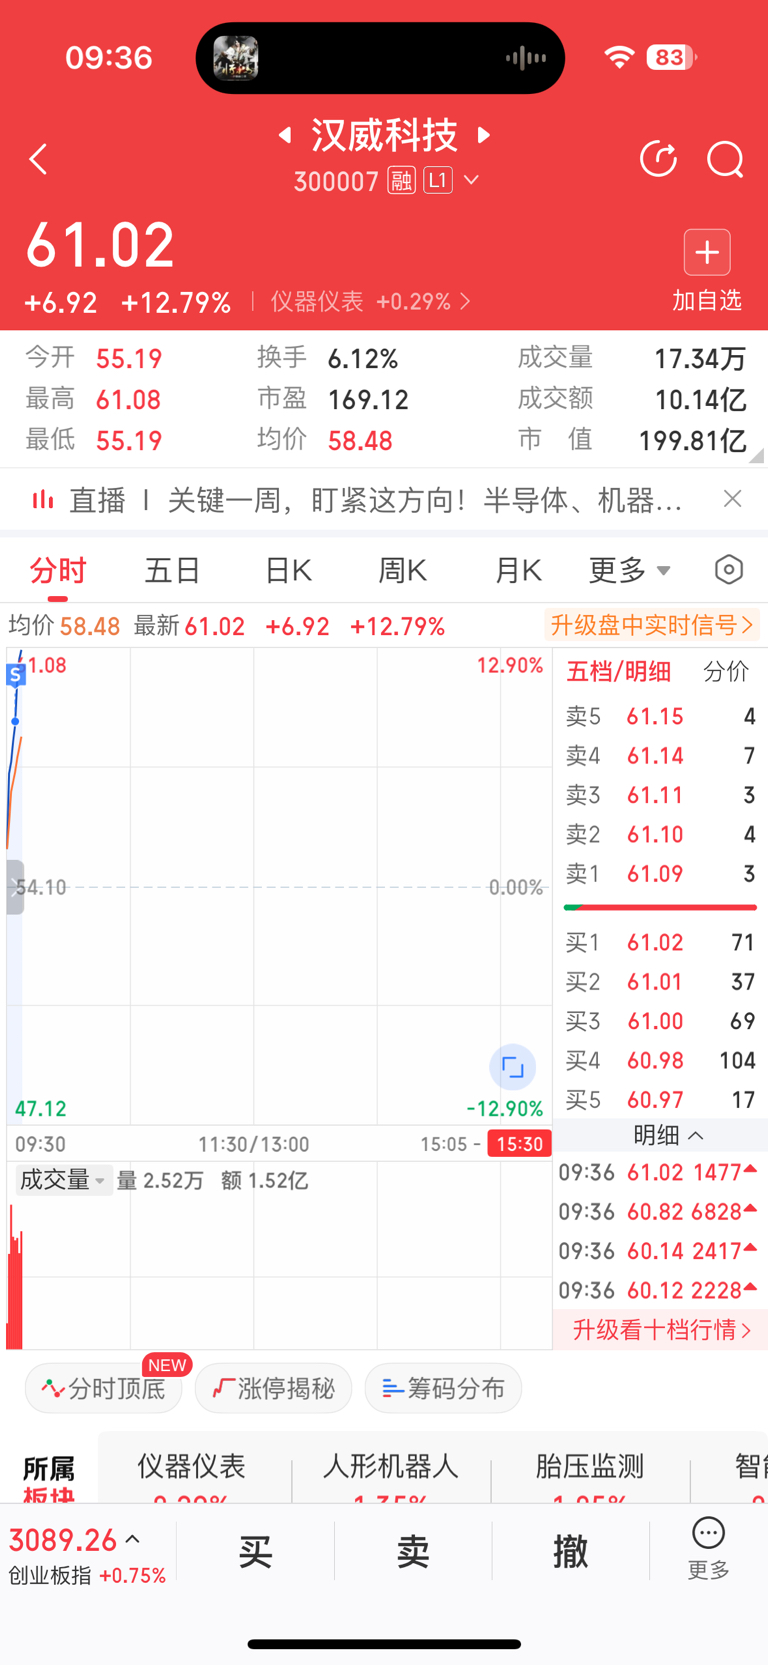The image size is (769, 1665).
Task: Add stock to watchlist with plus icon
Action: coord(707,252)
